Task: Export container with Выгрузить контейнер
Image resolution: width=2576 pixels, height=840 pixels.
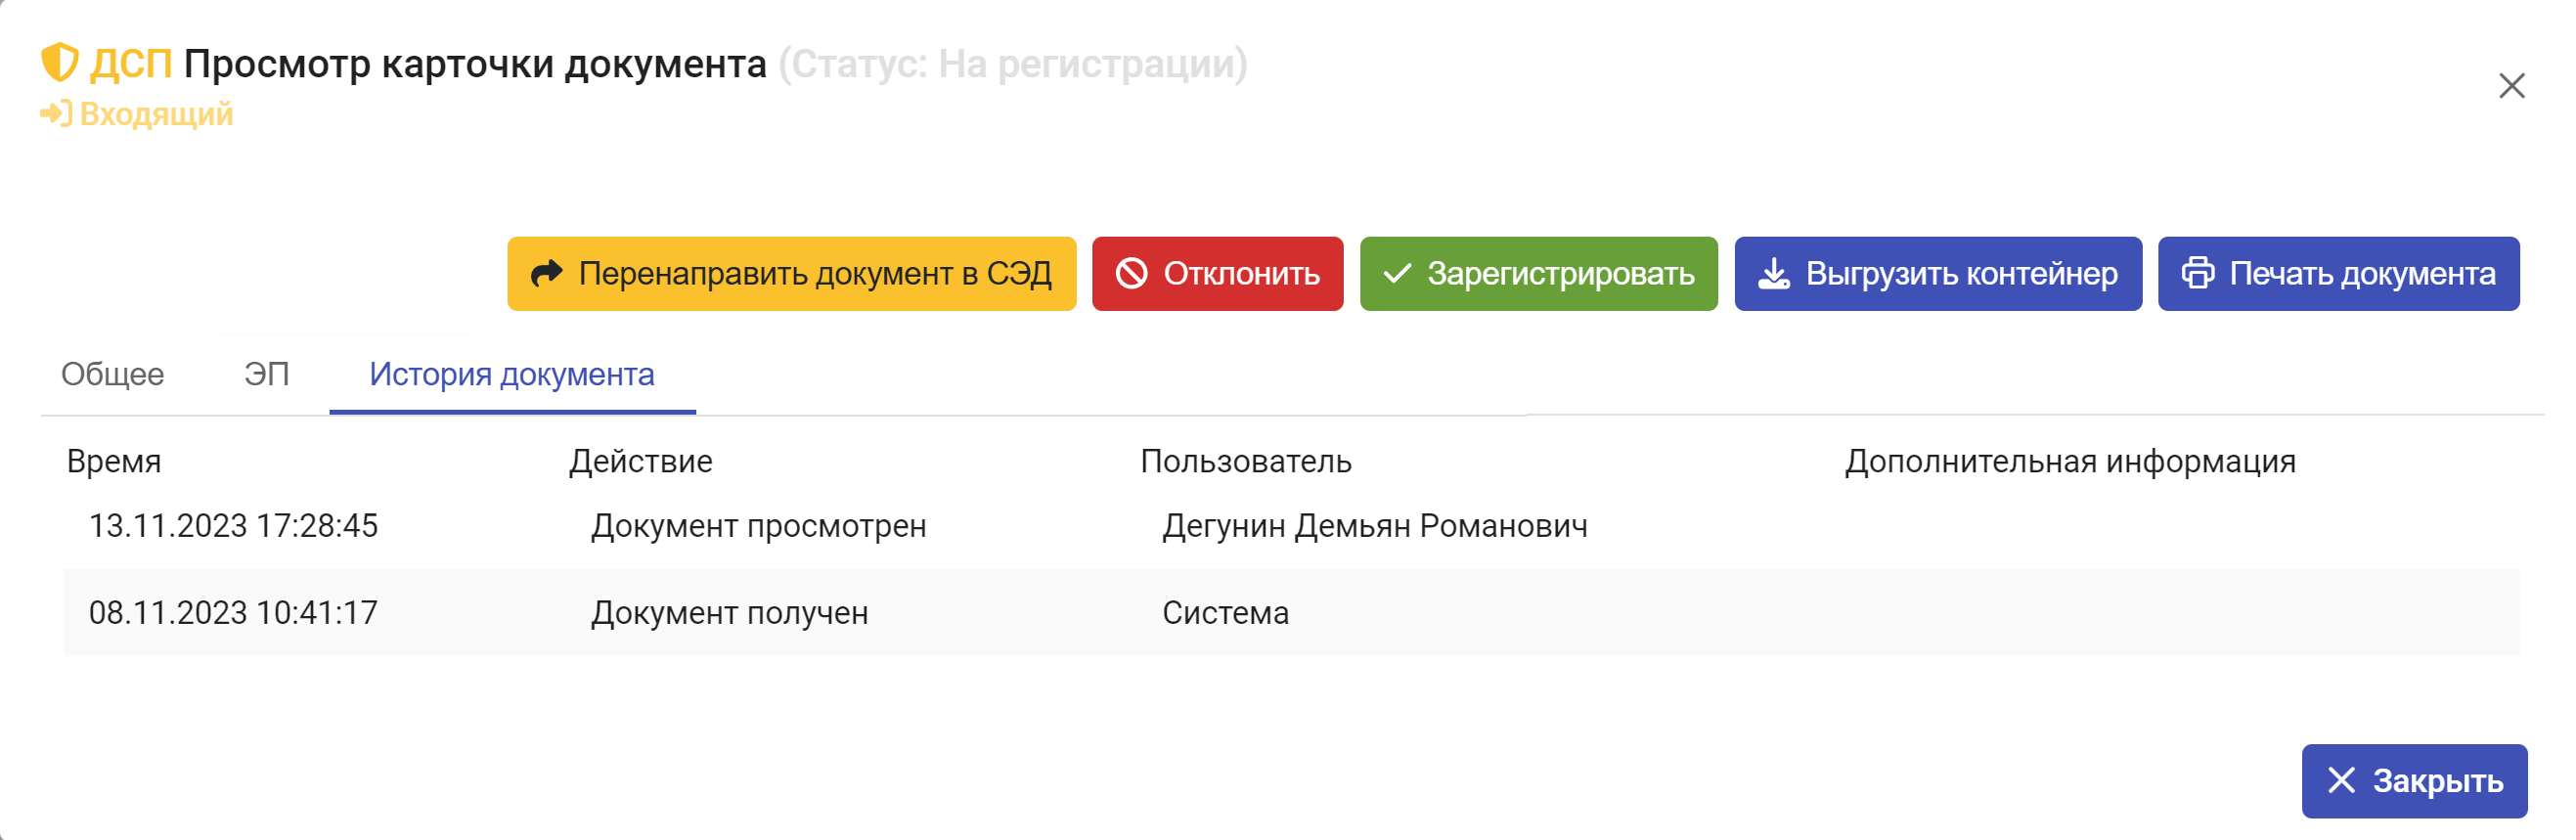Action: pos(1937,274)
